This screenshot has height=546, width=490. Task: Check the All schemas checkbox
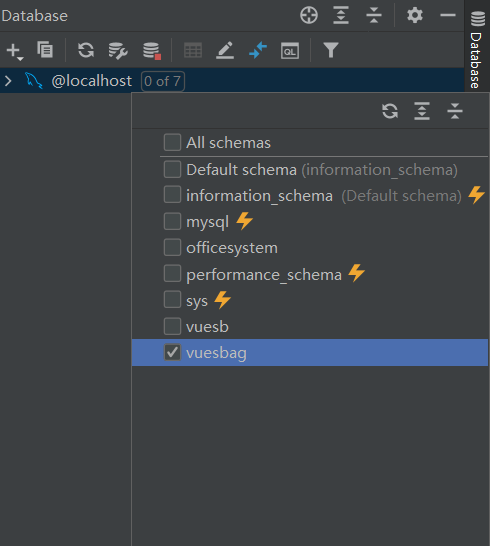172,142
